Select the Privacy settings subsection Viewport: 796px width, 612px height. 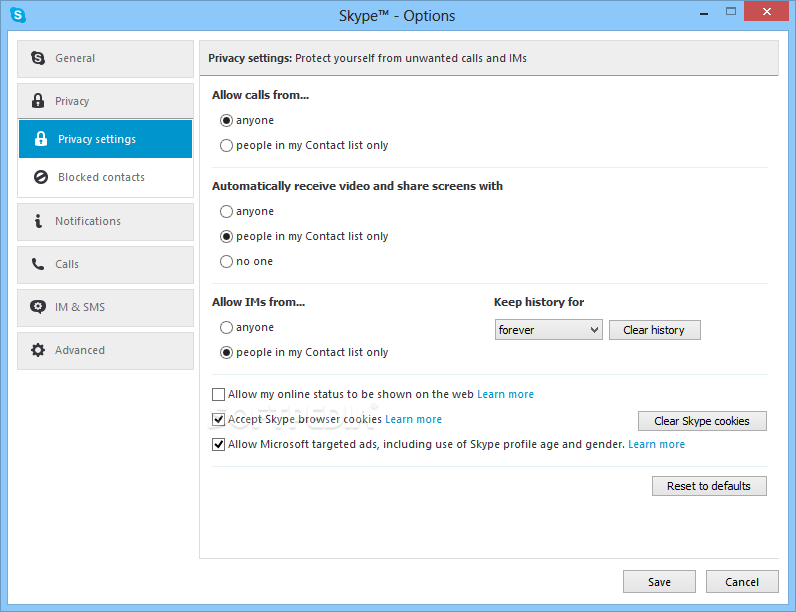pos(106,139)
